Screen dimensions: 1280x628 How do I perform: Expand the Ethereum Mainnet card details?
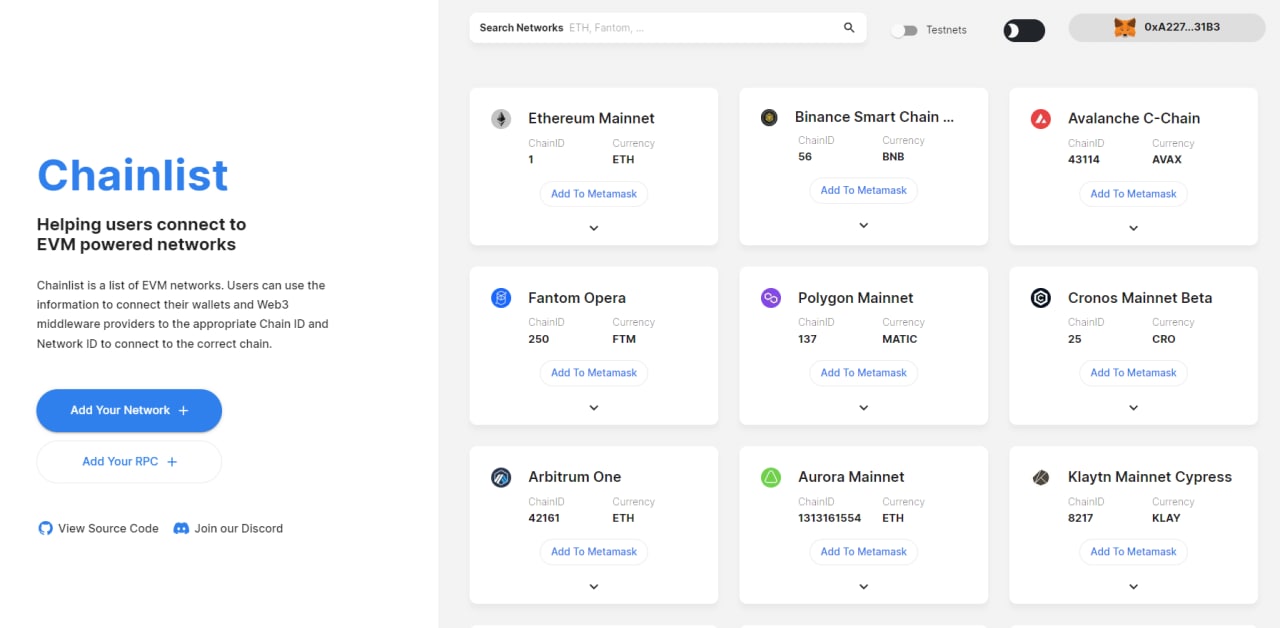[x=594, y=228]
